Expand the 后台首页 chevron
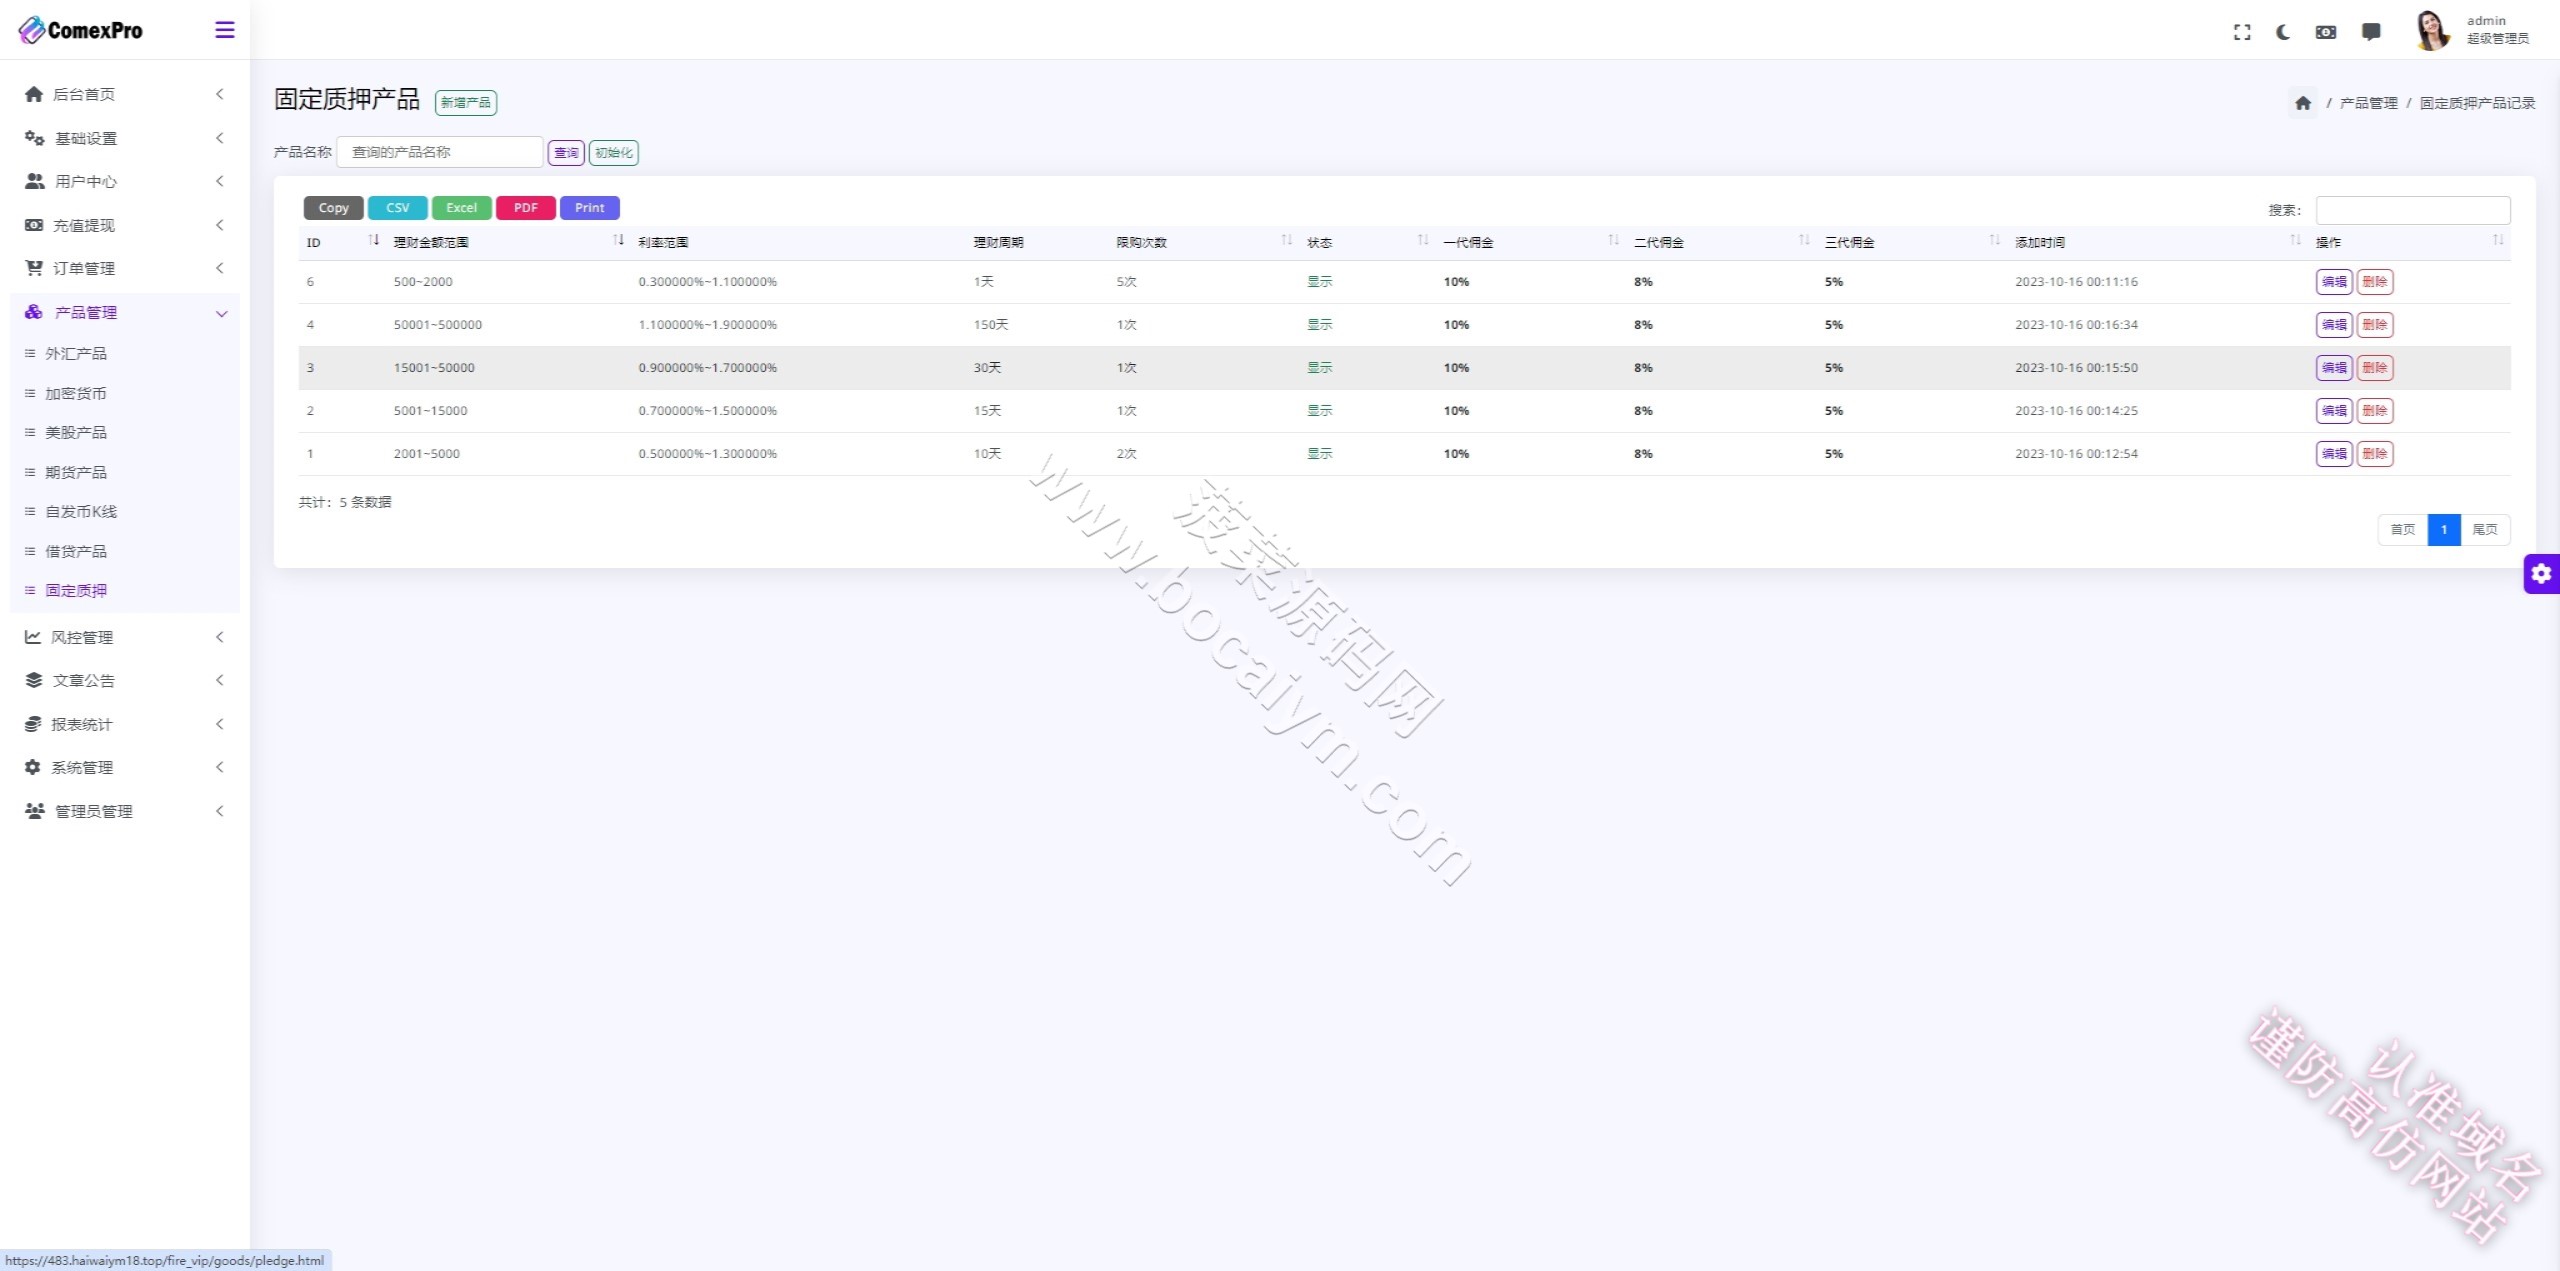The image size is (2560, 1271). [x=220, y=94]
